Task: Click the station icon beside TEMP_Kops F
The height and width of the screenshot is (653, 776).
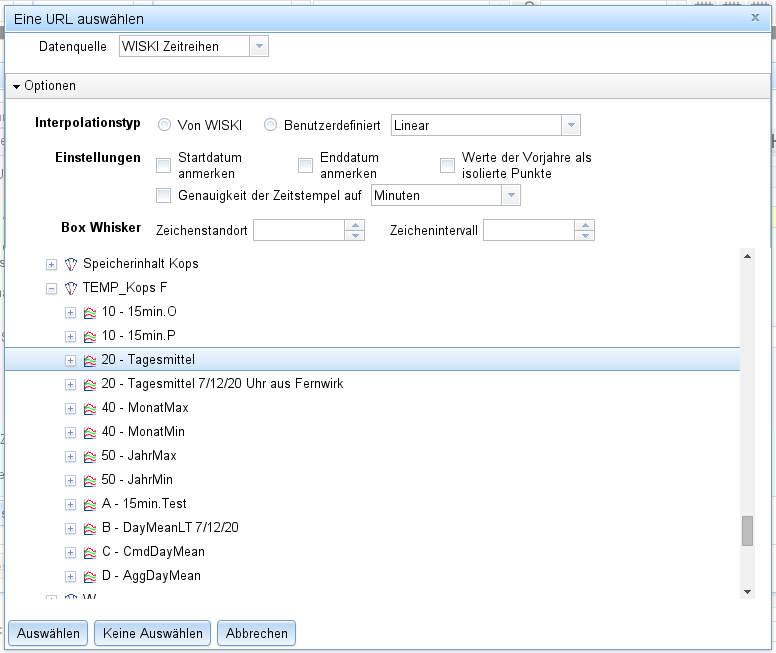Action: pyautogui.click(x=71, y=288)
